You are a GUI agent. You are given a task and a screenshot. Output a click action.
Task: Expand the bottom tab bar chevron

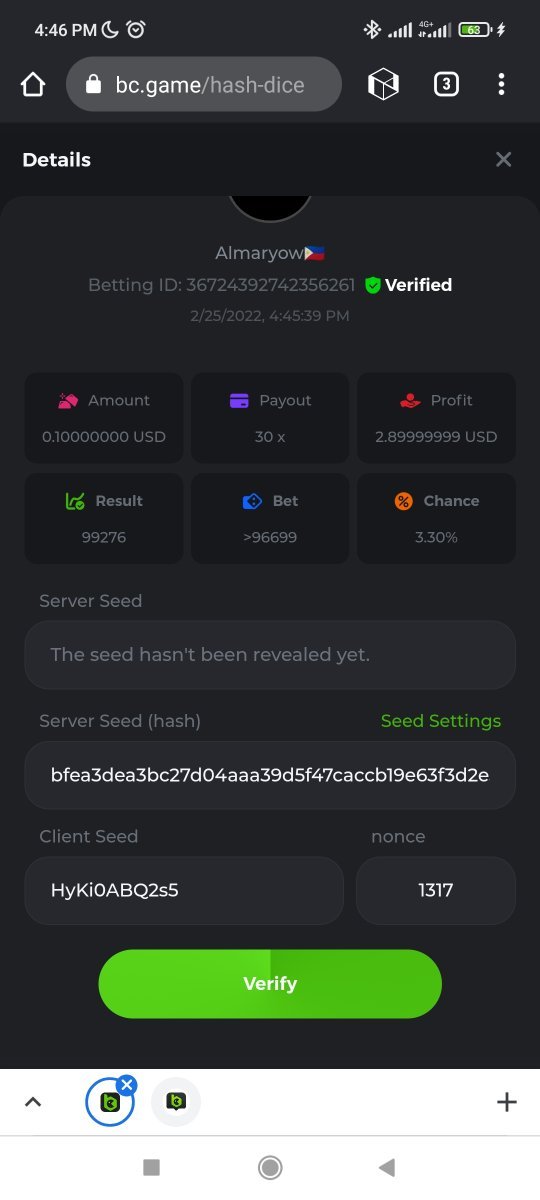(33, 1102)
